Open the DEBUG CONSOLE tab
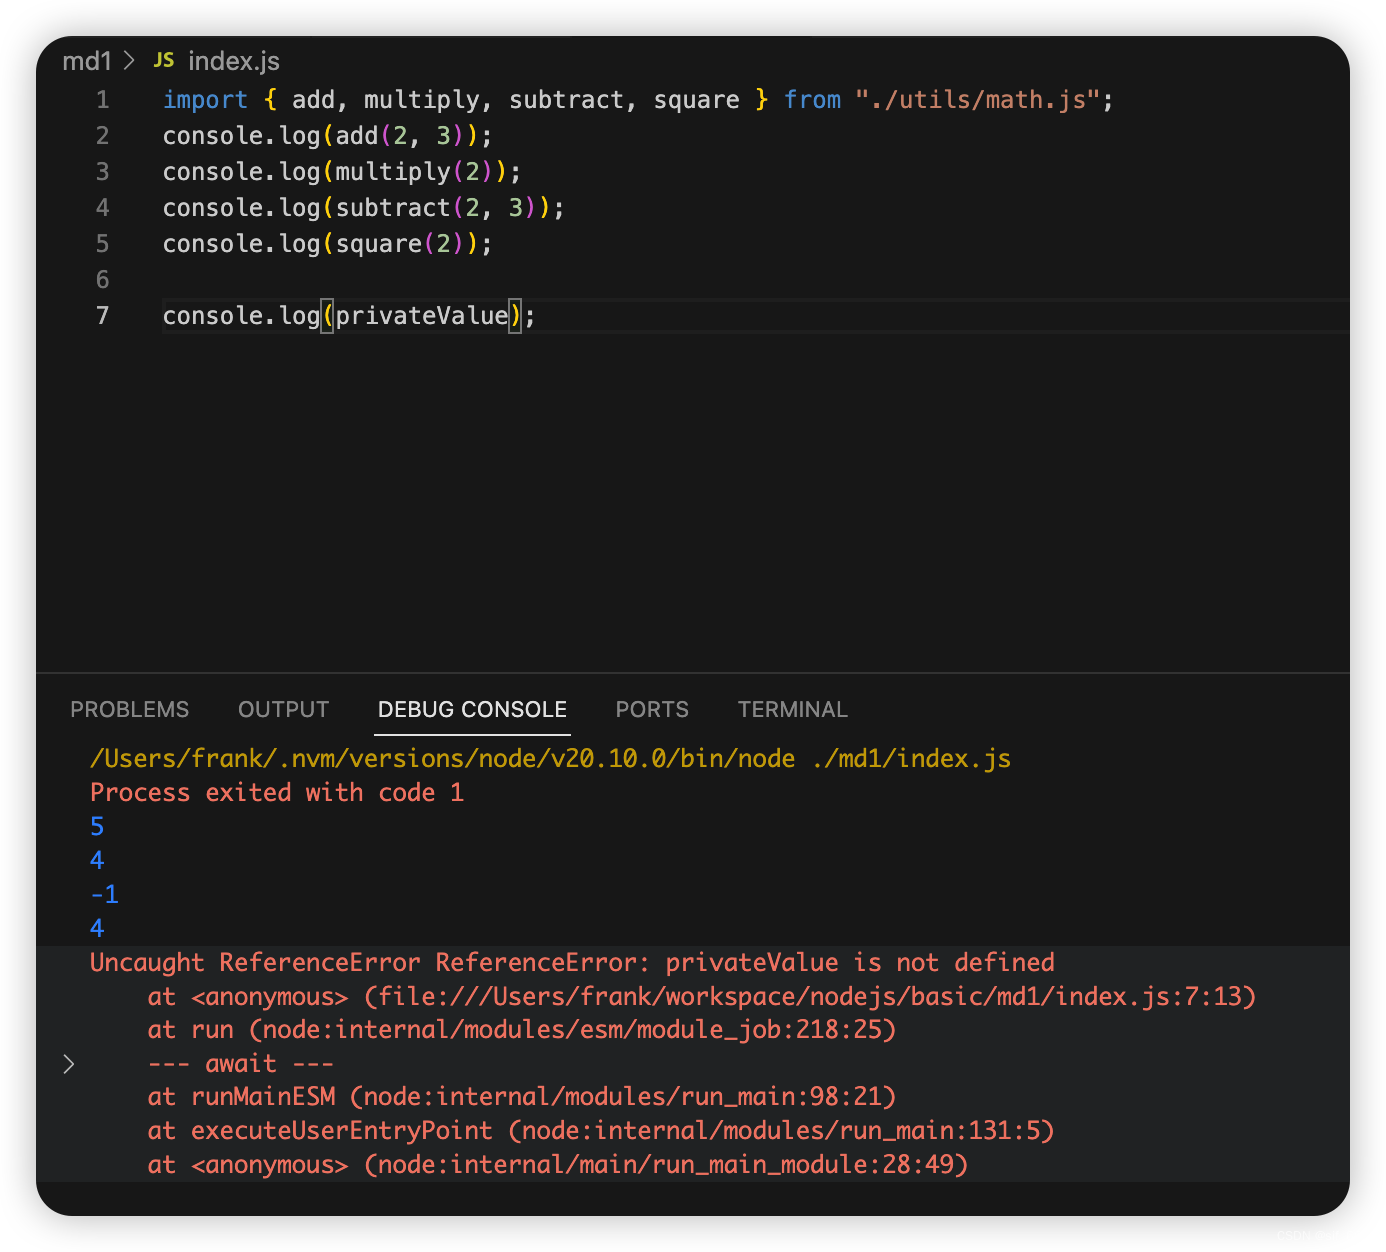 [x=472, y=709]
